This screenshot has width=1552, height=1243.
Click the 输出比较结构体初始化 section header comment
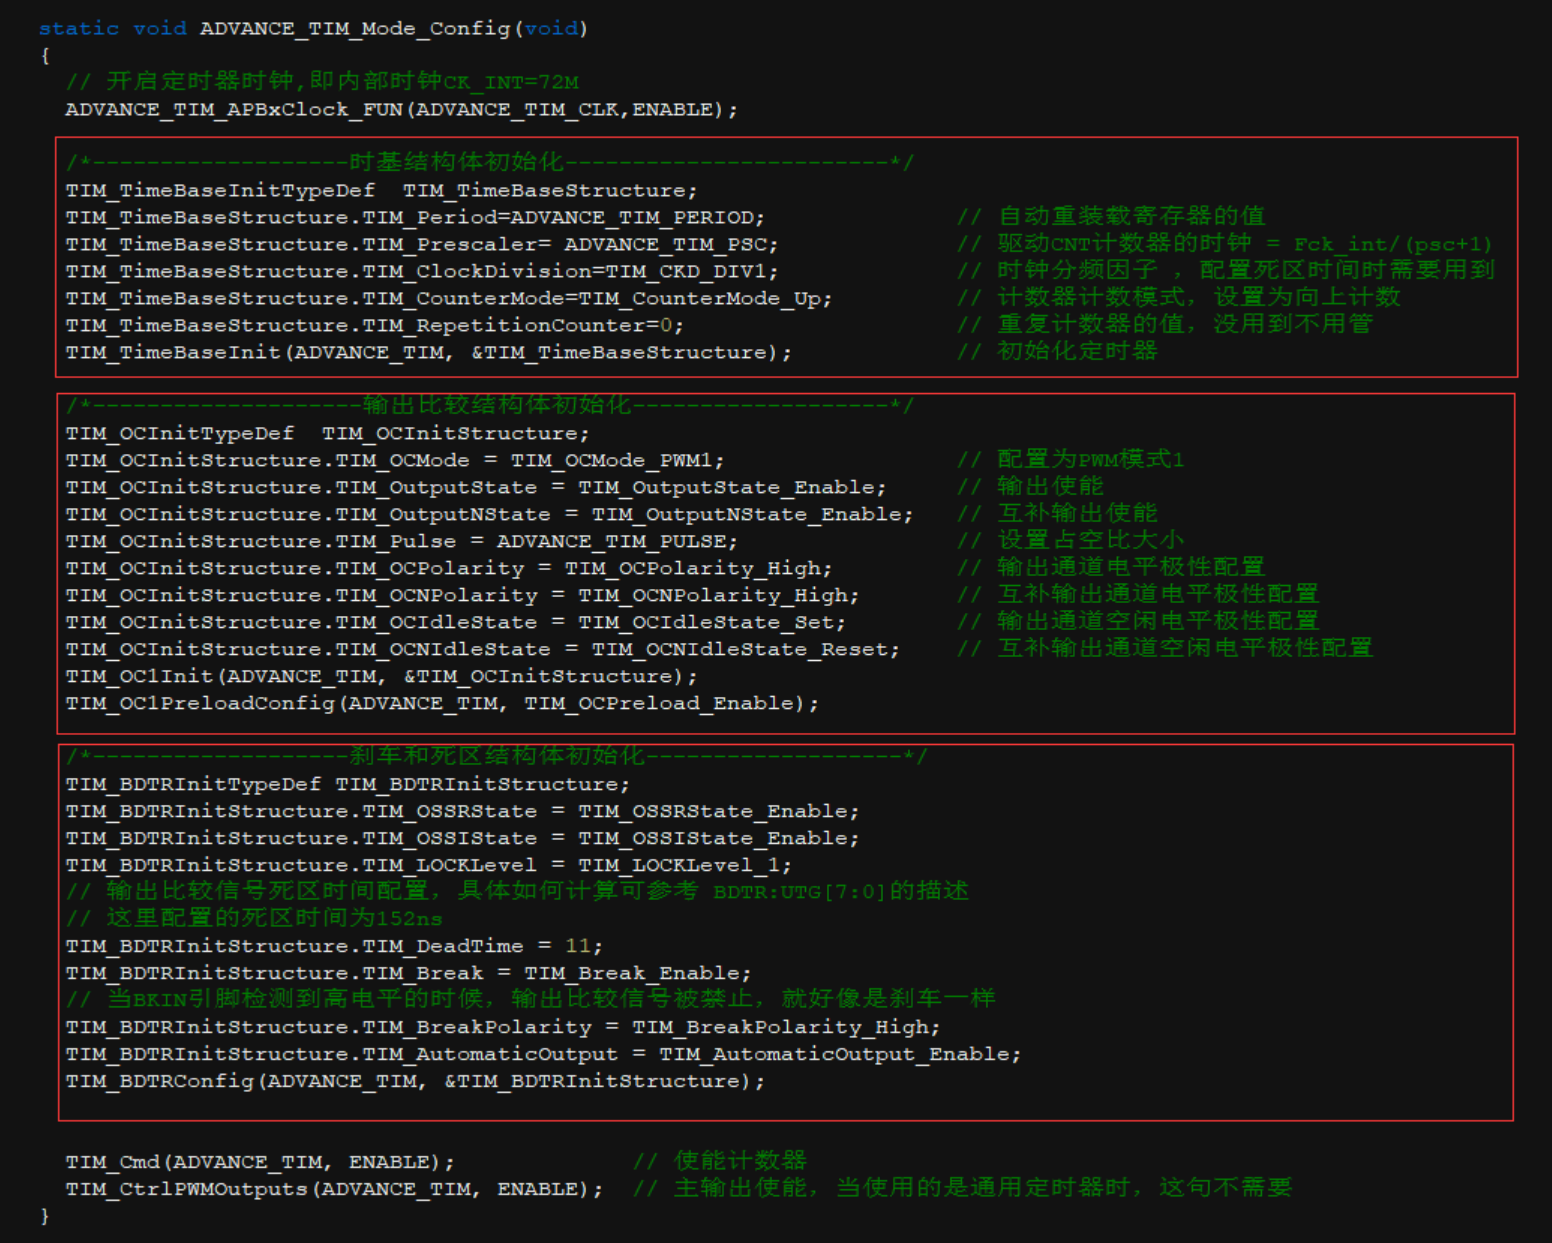[x=490, y=405]
